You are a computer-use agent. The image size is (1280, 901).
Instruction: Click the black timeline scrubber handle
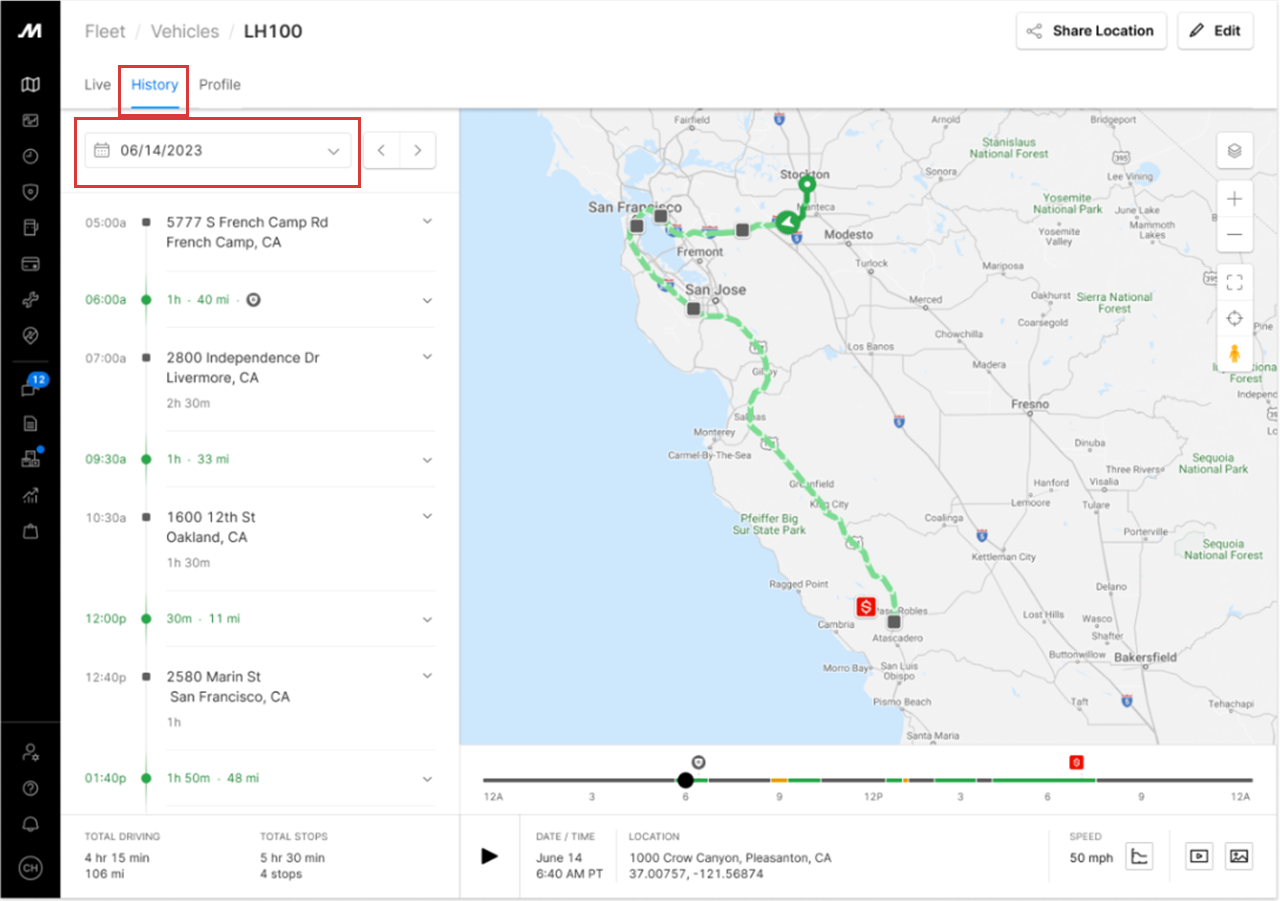685,780
